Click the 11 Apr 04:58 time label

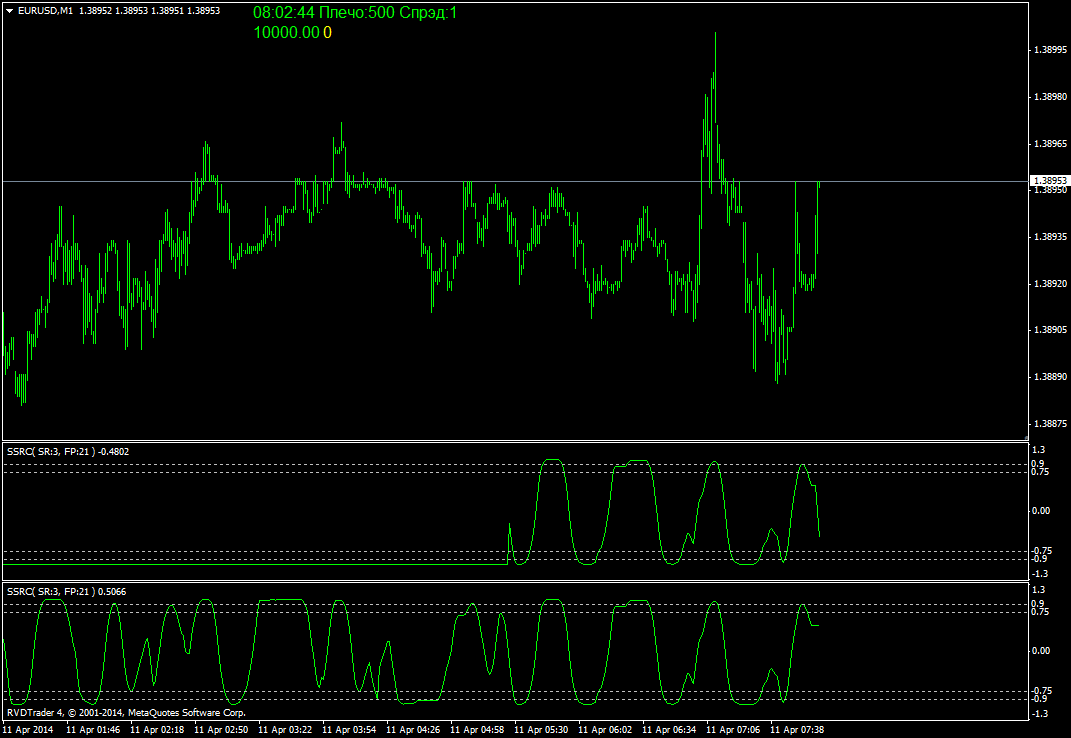[x=477, y=730]
